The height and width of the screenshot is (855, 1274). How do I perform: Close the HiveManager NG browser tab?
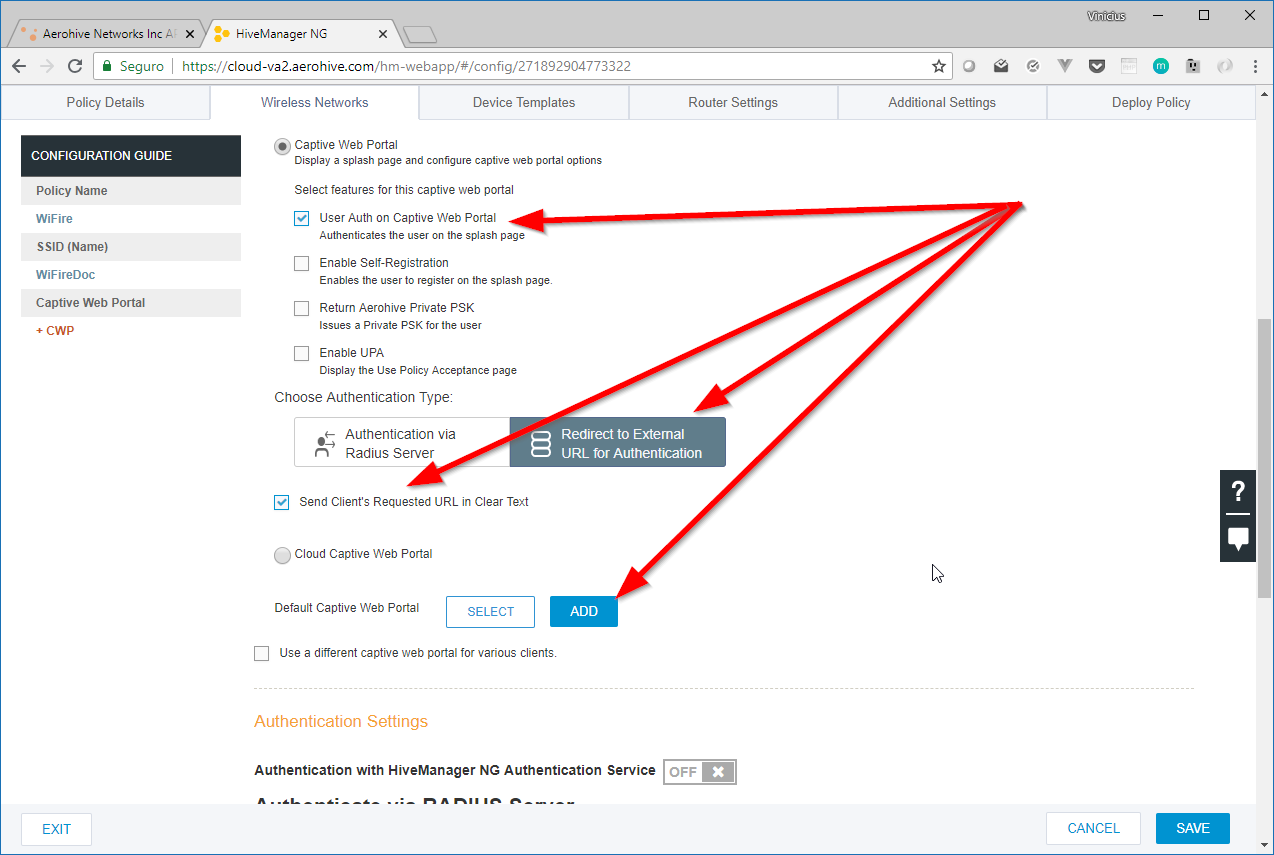point(383,34)
